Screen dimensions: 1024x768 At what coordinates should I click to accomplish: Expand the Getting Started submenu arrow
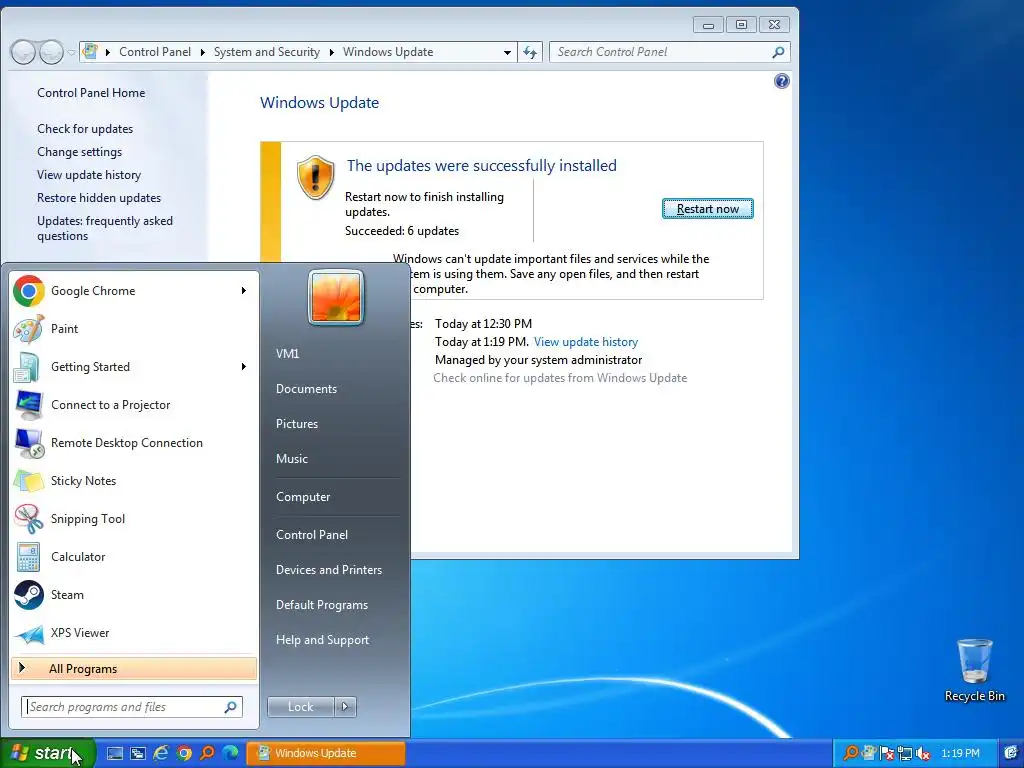(244, 366)
